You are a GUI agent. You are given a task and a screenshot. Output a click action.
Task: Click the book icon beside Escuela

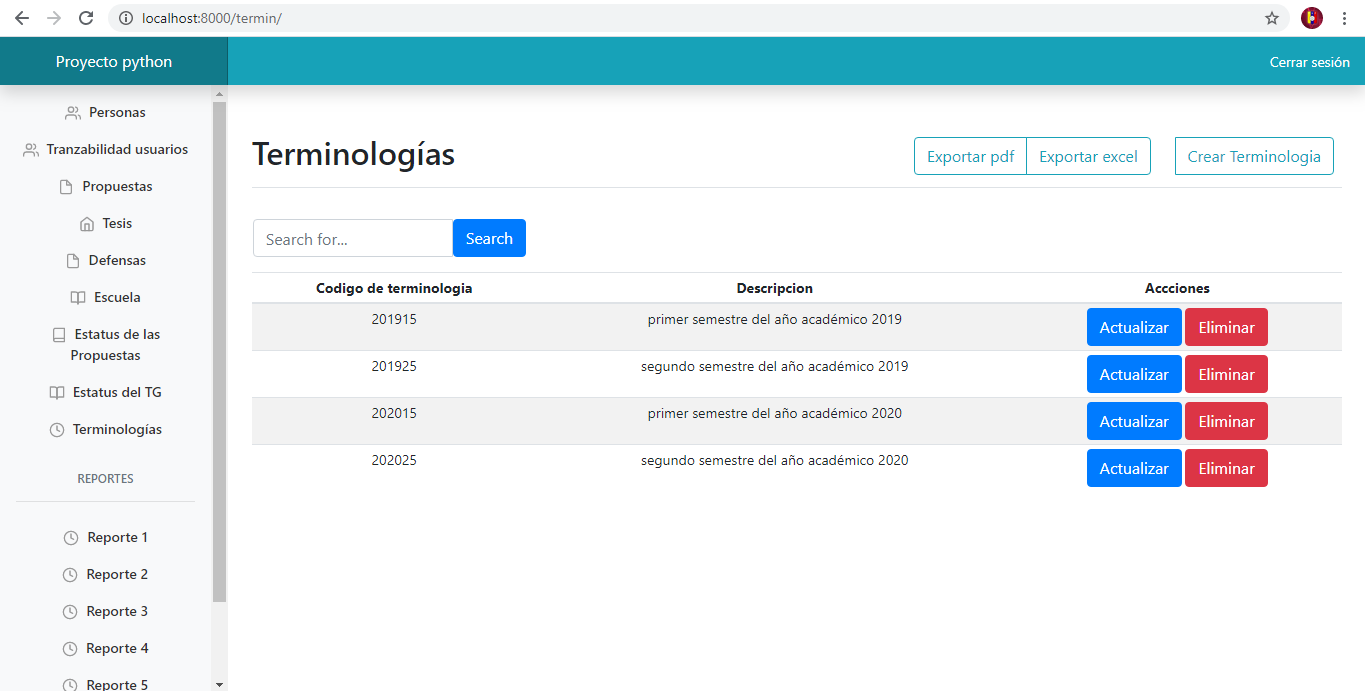78,298
